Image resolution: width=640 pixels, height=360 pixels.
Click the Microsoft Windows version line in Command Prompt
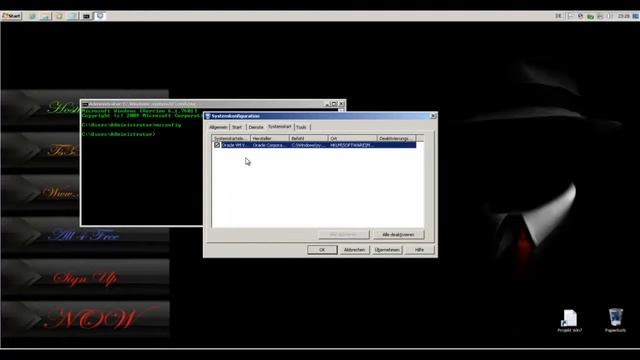(139, 111)
